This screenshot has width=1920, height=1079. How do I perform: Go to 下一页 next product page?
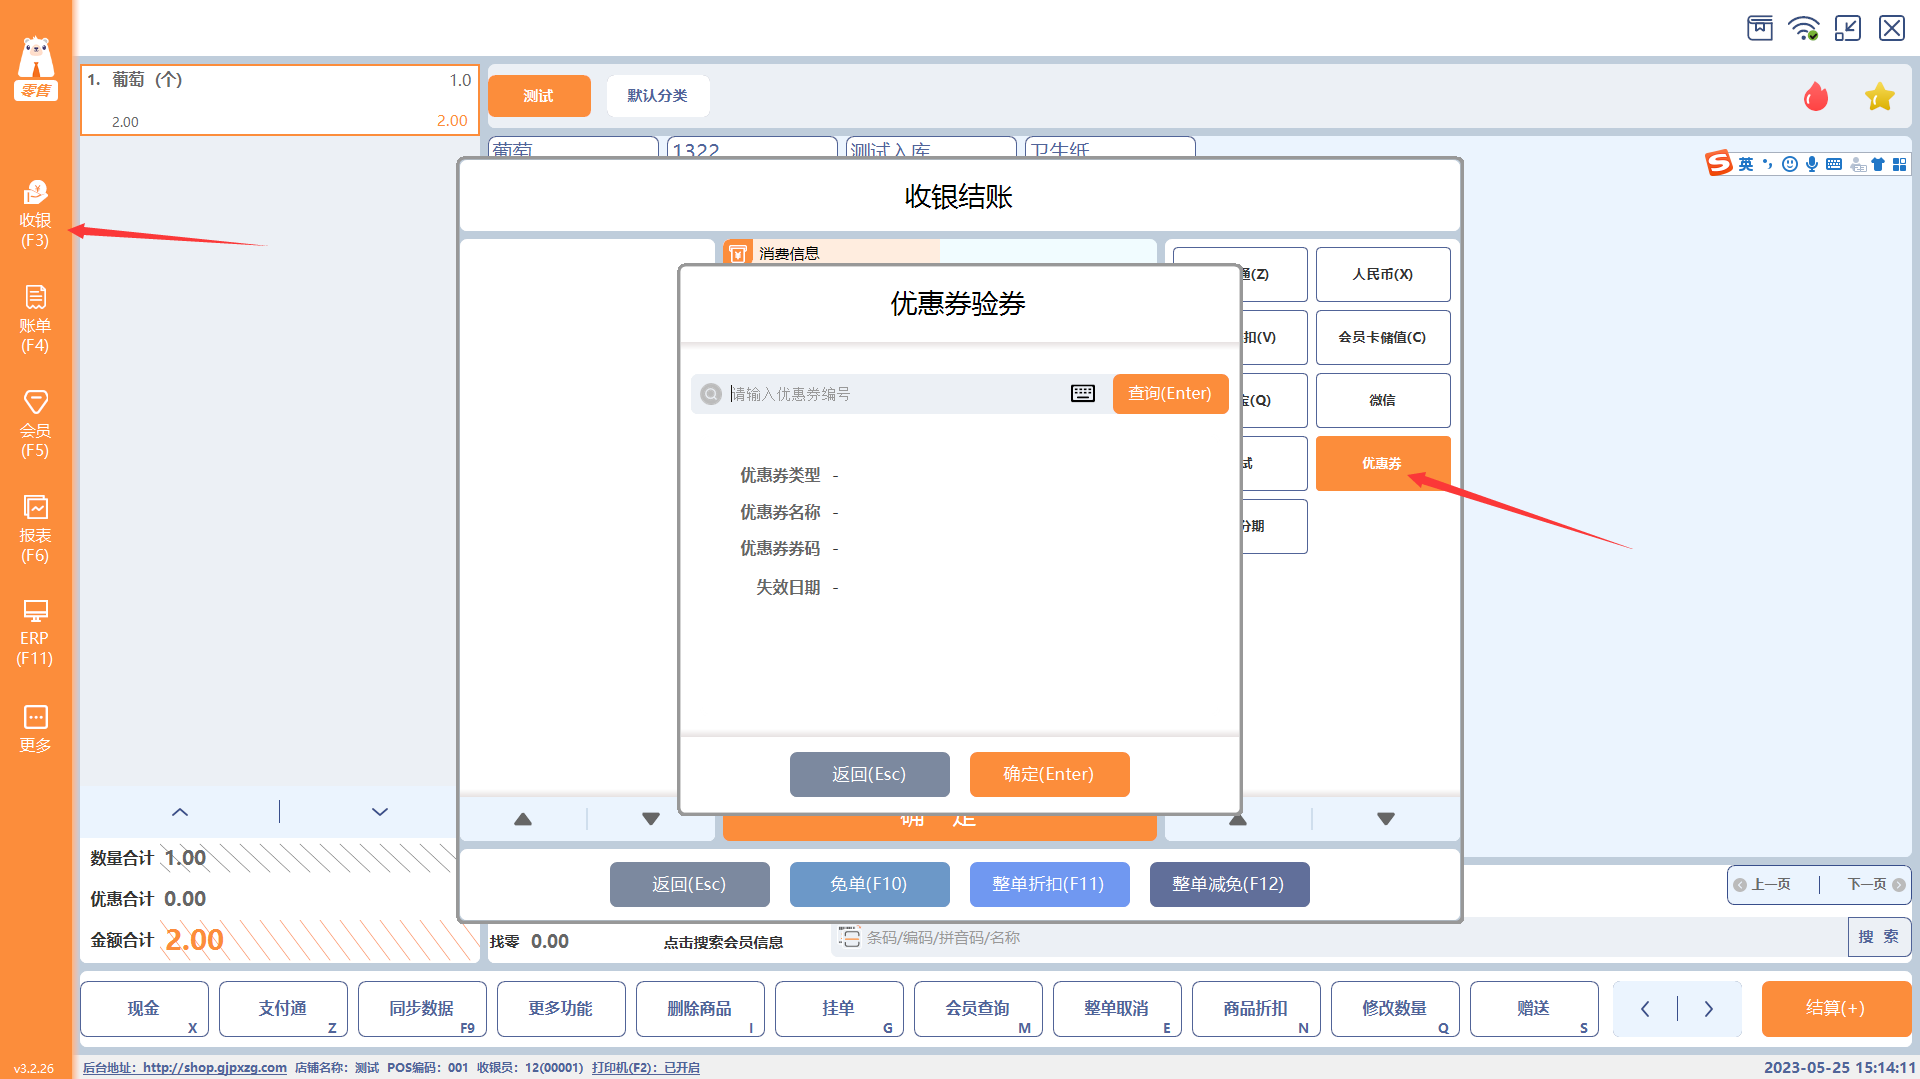[1876, 884]
